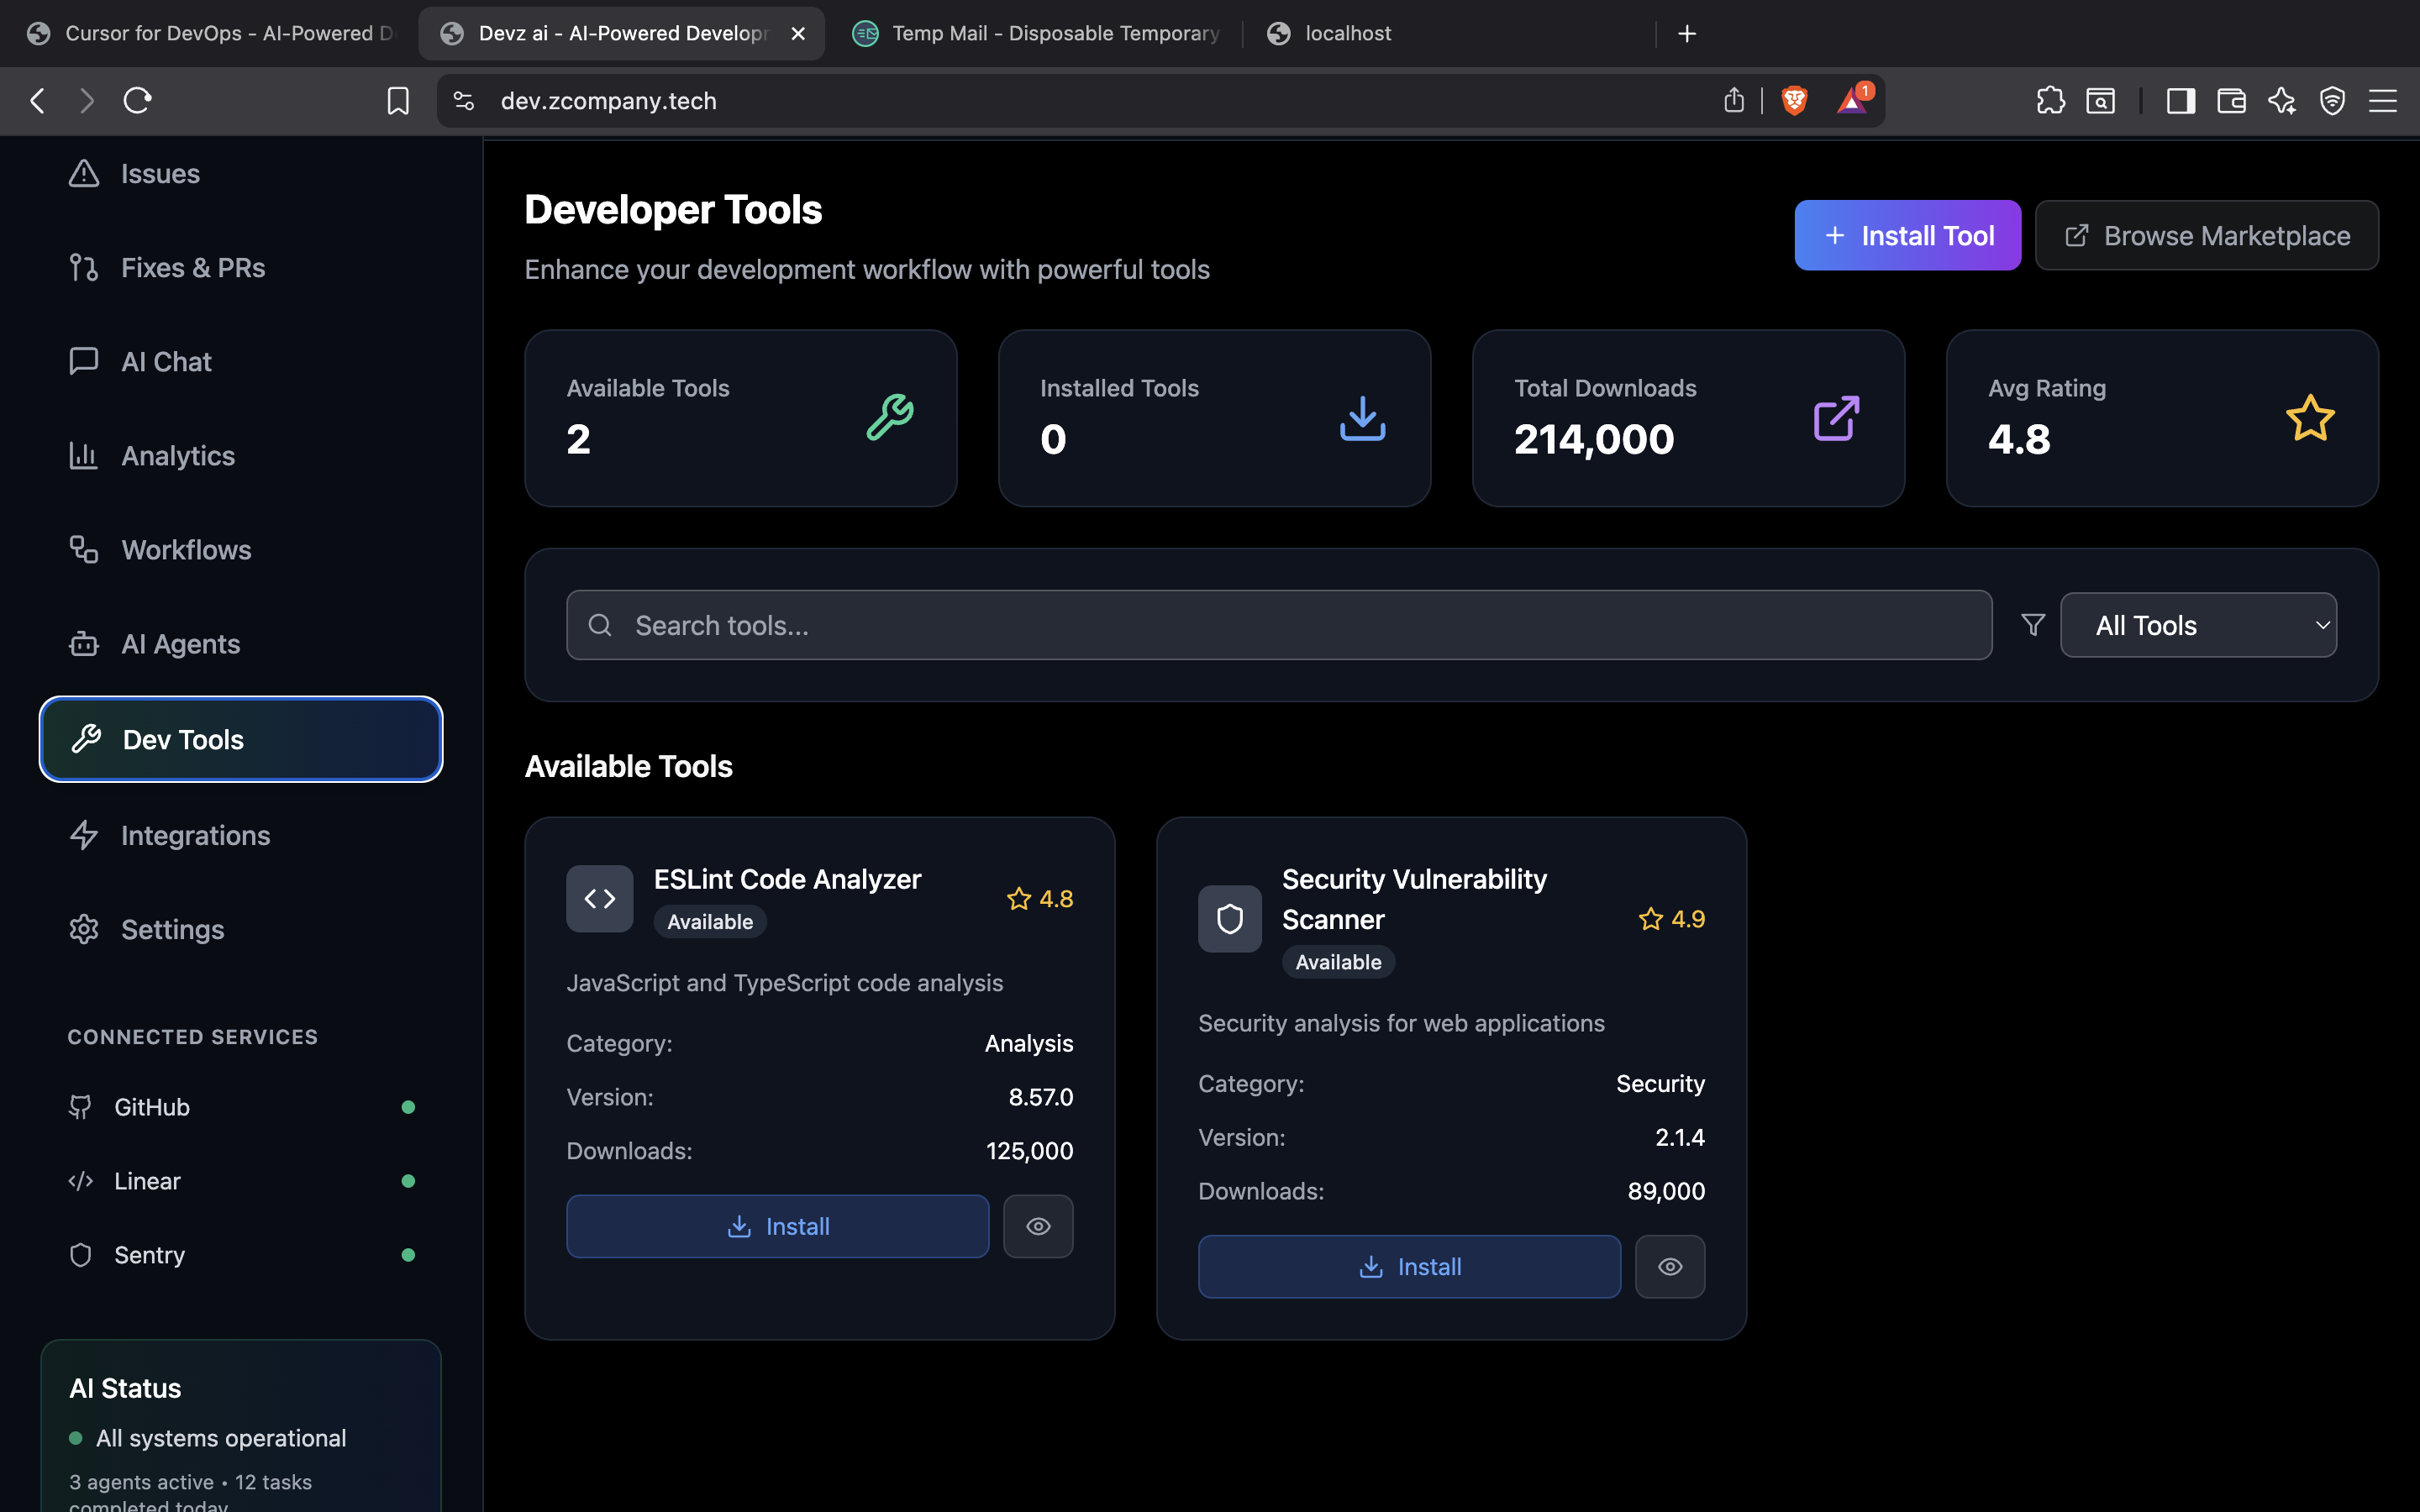Preview ESLint Code Analyzer with eye button

tap(1038, 1226)
